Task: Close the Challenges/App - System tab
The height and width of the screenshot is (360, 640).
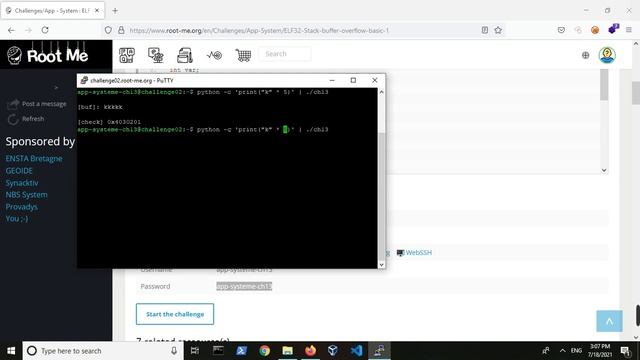Action: 97,11
